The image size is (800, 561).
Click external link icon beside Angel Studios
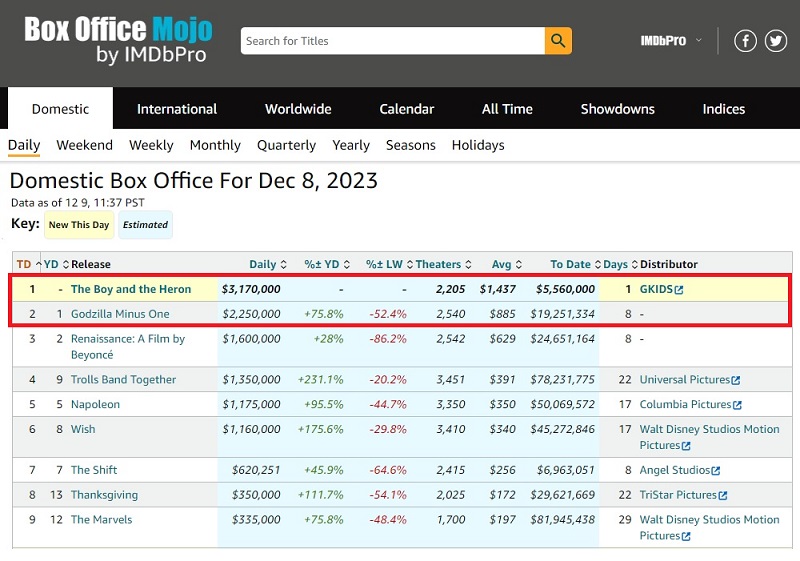715,470
